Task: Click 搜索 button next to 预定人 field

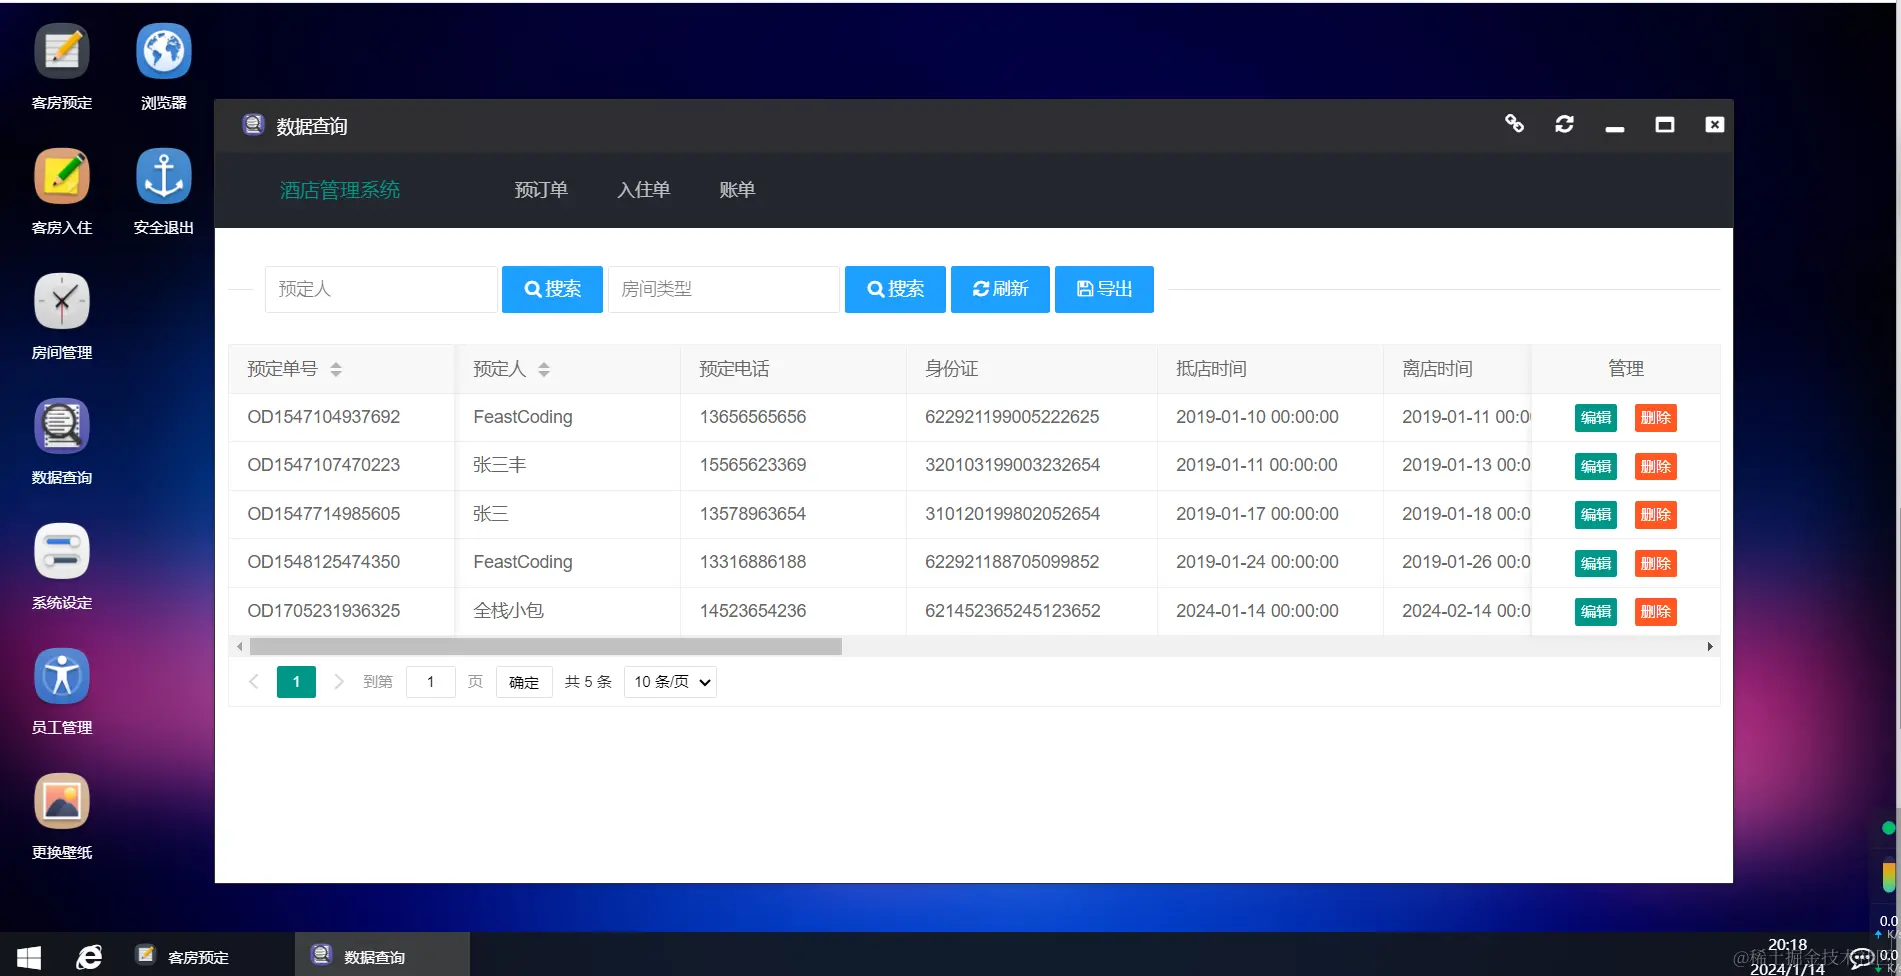Action: click(x=552, y=289)
